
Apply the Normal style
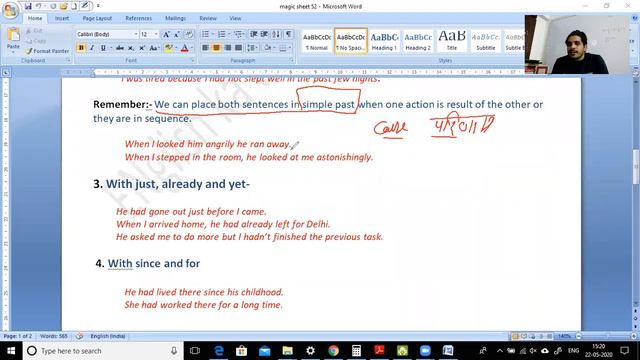[317, 41]
